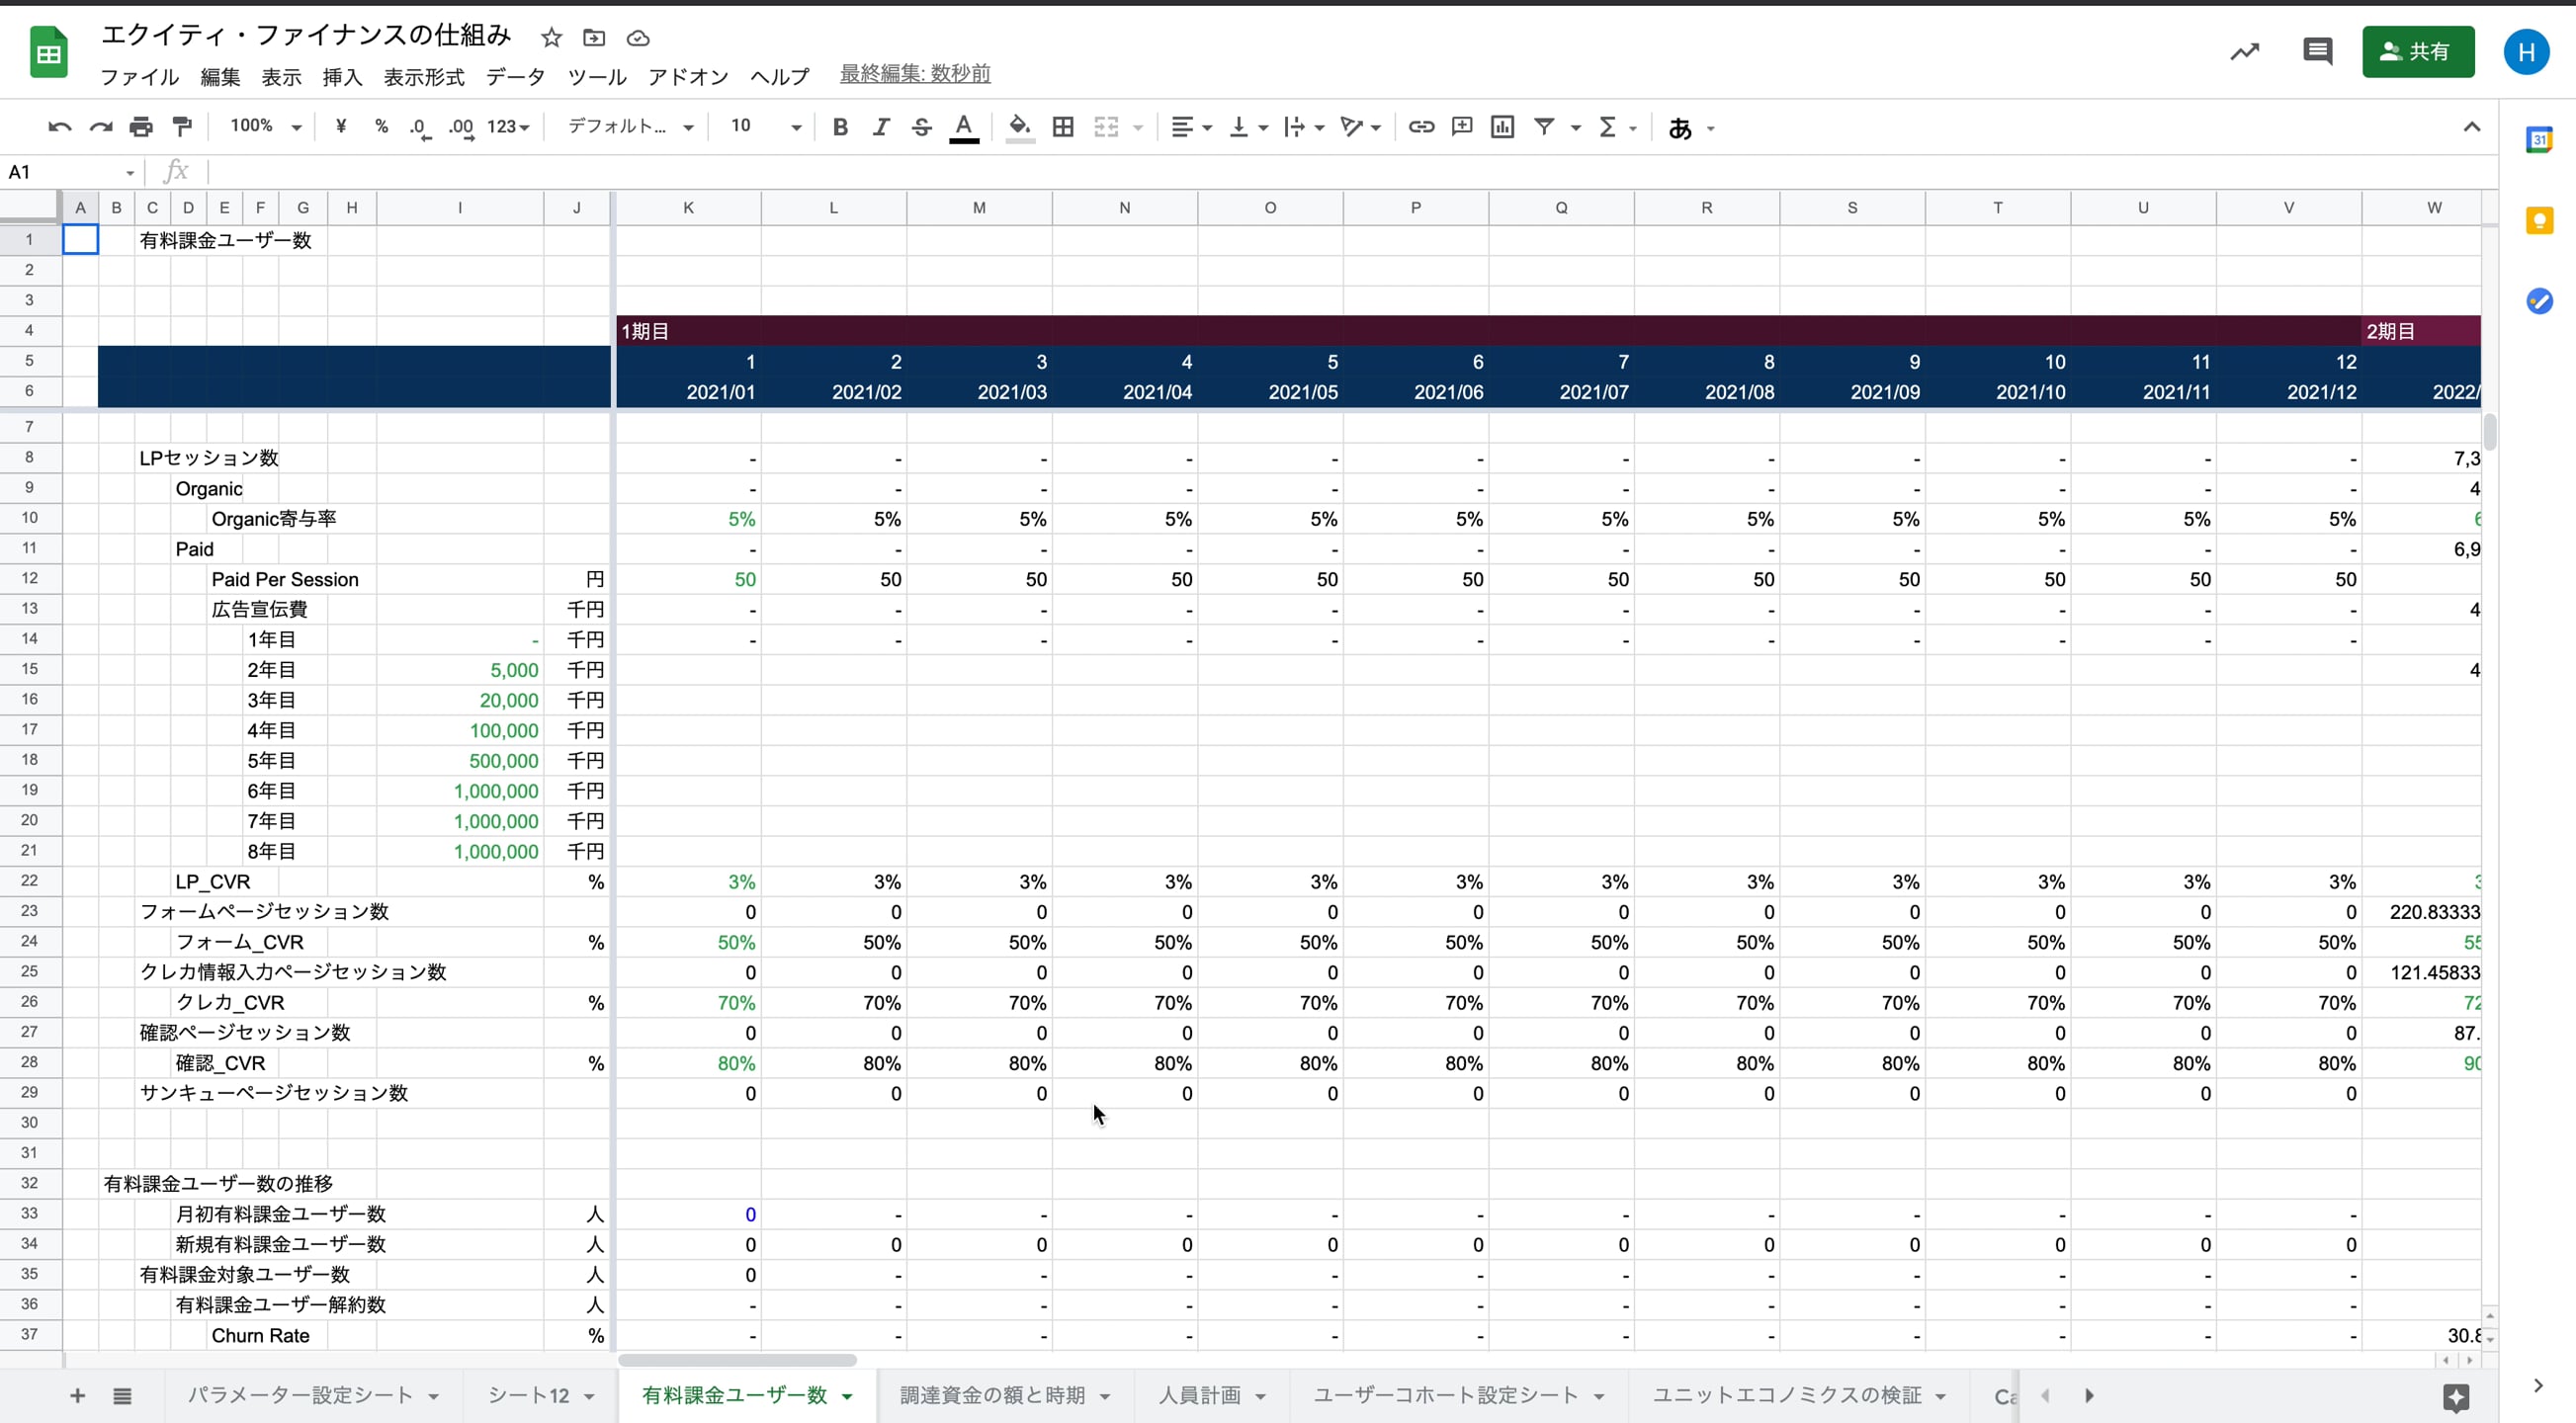Click the insert chart icon
This screenshot has width=2576, height=1423.
point(1502,127)
